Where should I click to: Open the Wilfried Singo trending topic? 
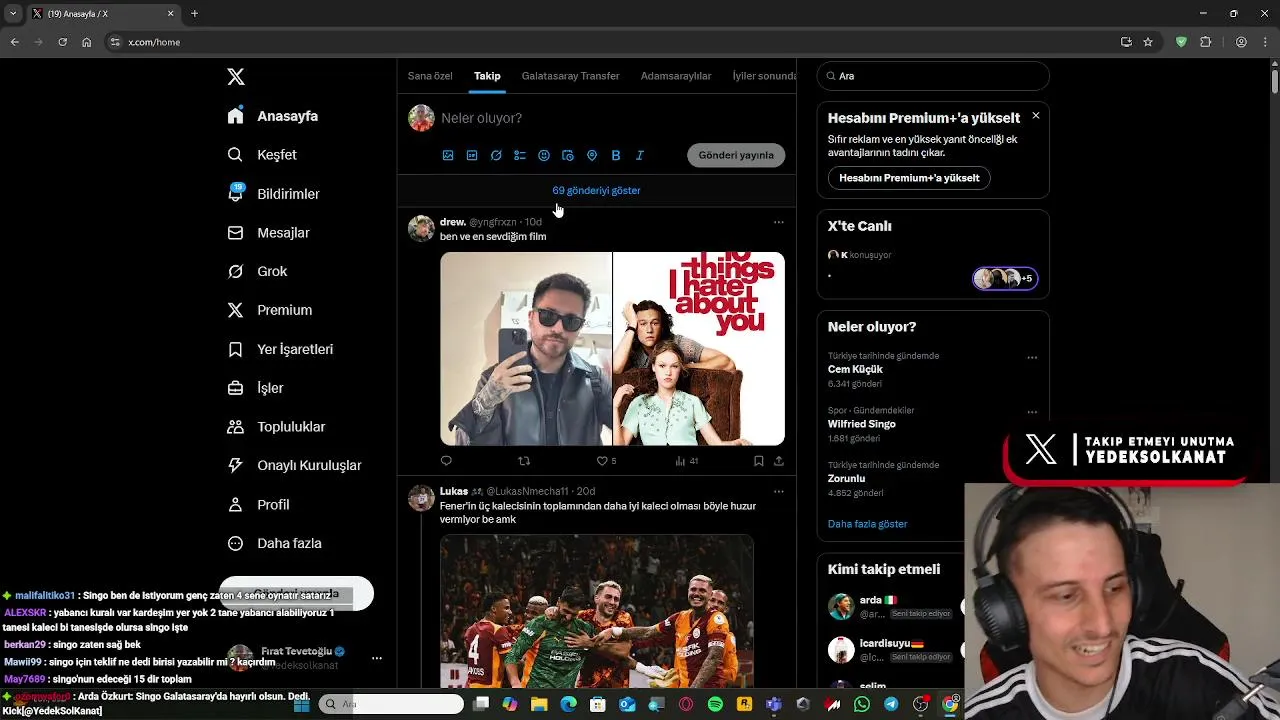point(862,424)
